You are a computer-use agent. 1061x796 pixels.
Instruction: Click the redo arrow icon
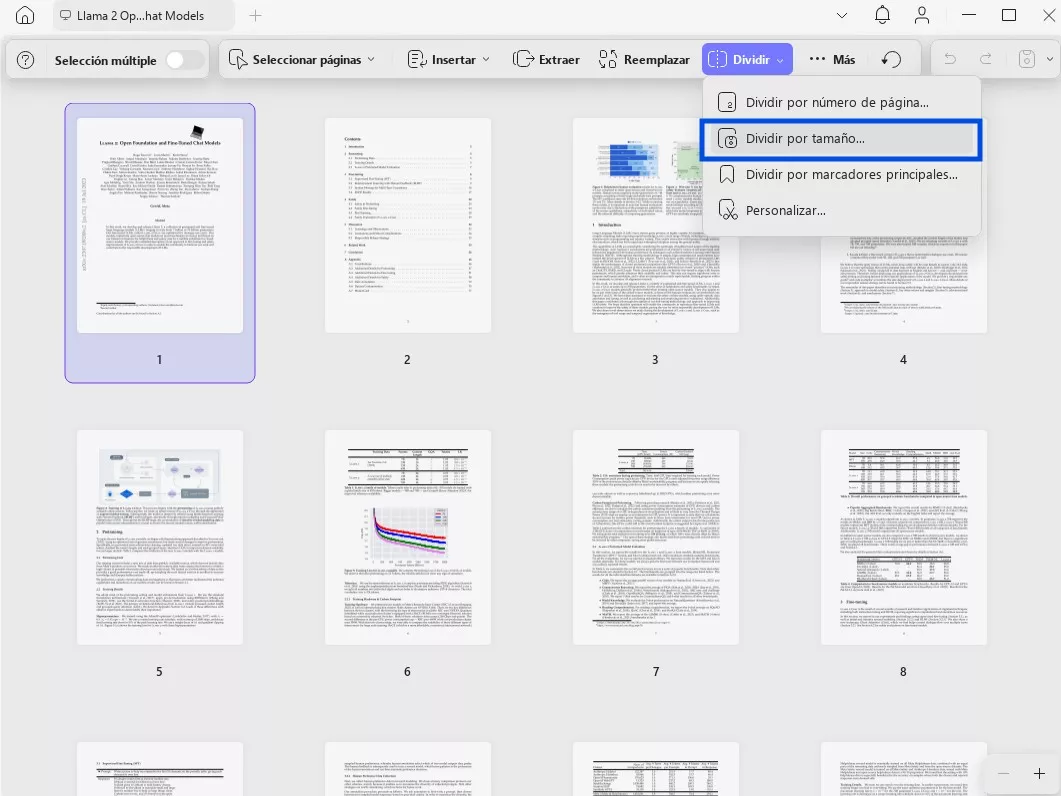(986, 60)
